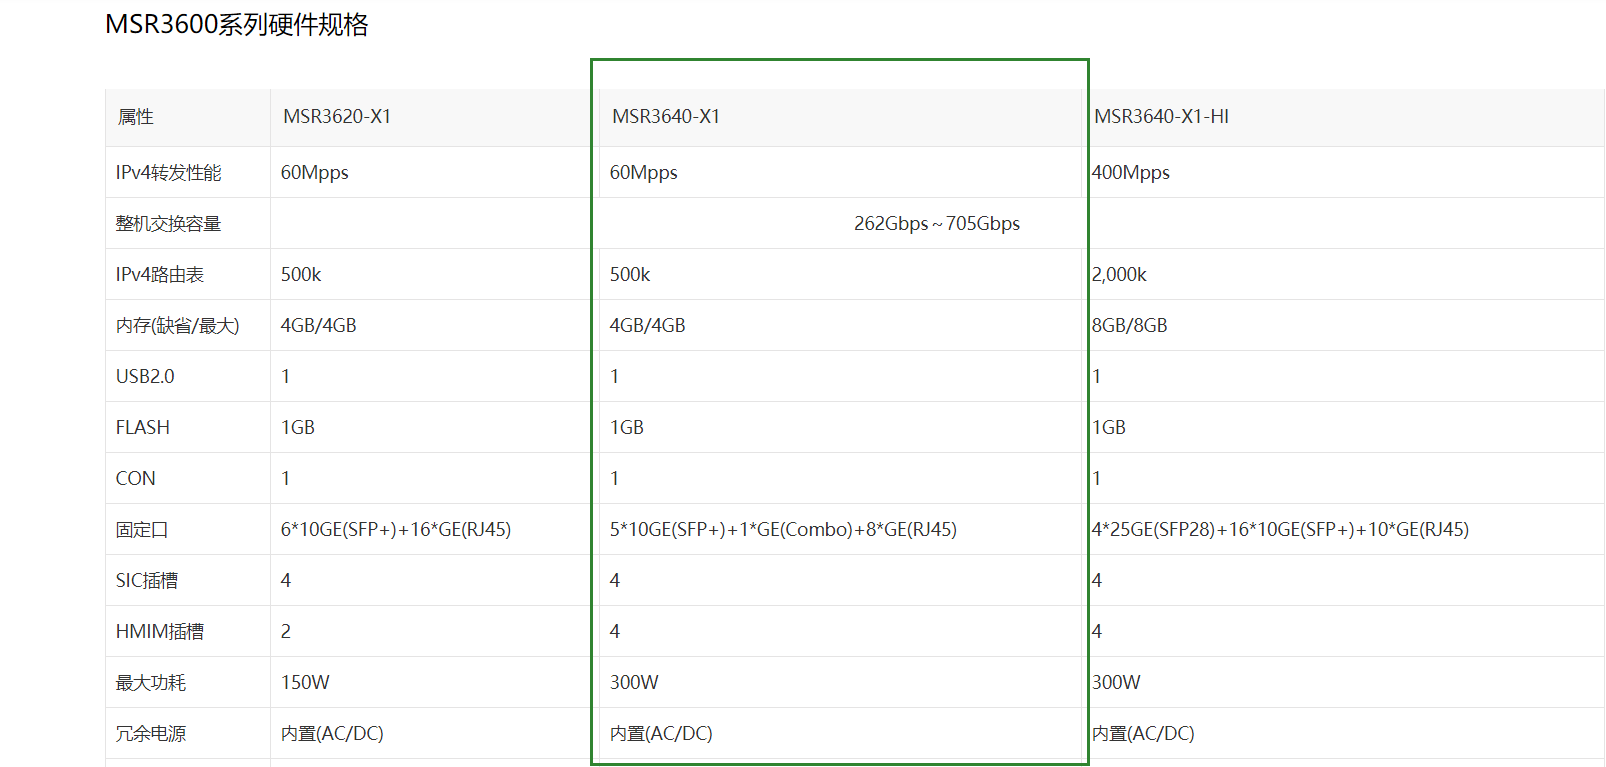Select the "300W" power value for MSR3640-X1-HI
1606x767 pixels.
tap(1116, 683)
